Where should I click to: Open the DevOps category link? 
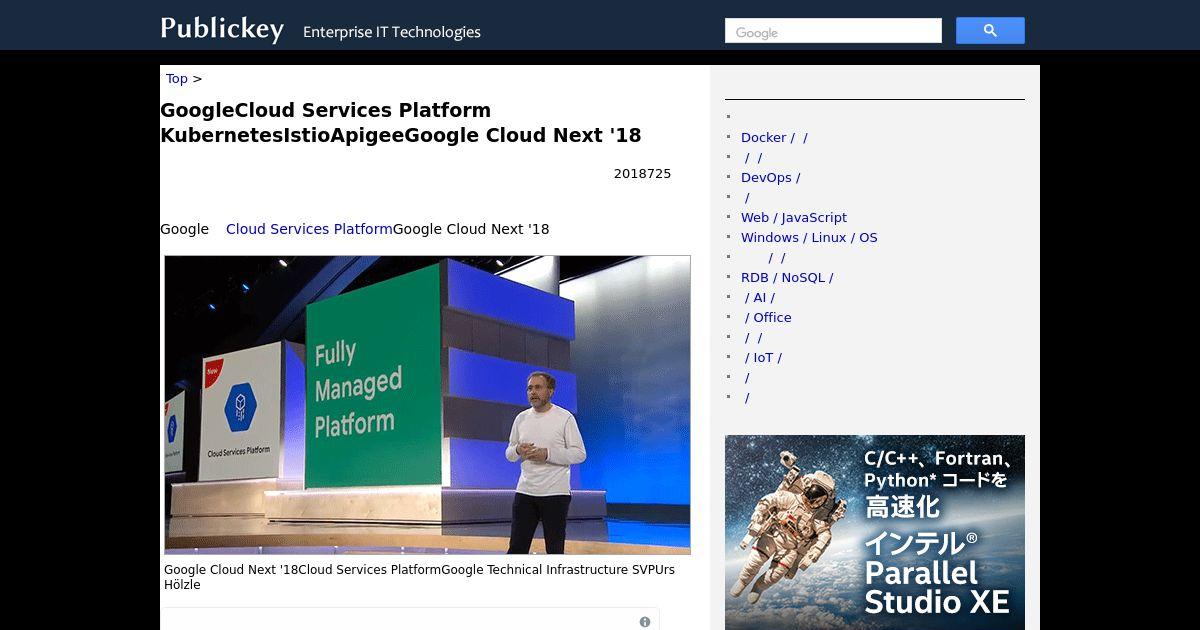[770, 178]
